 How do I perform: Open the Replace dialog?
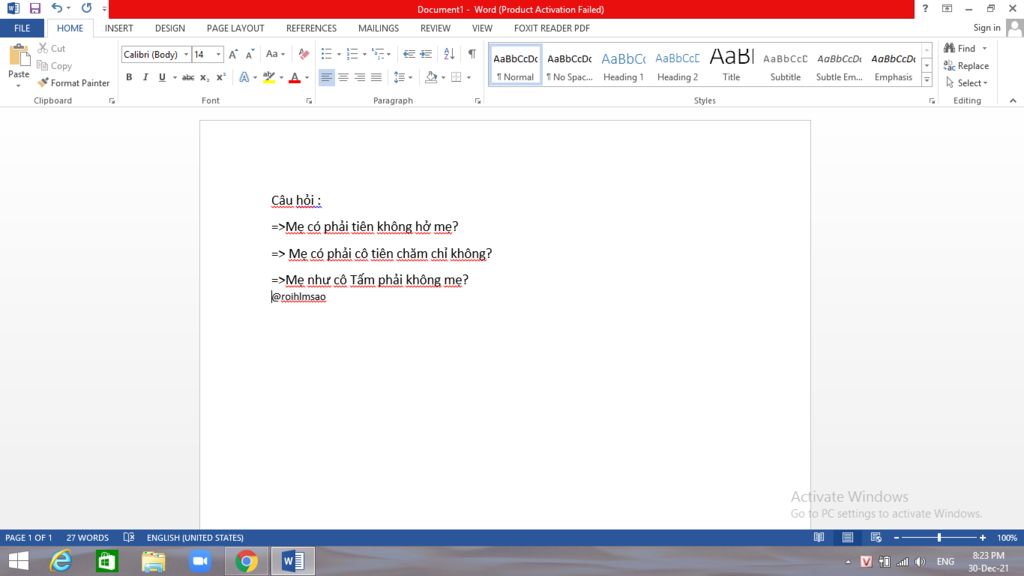967,65
